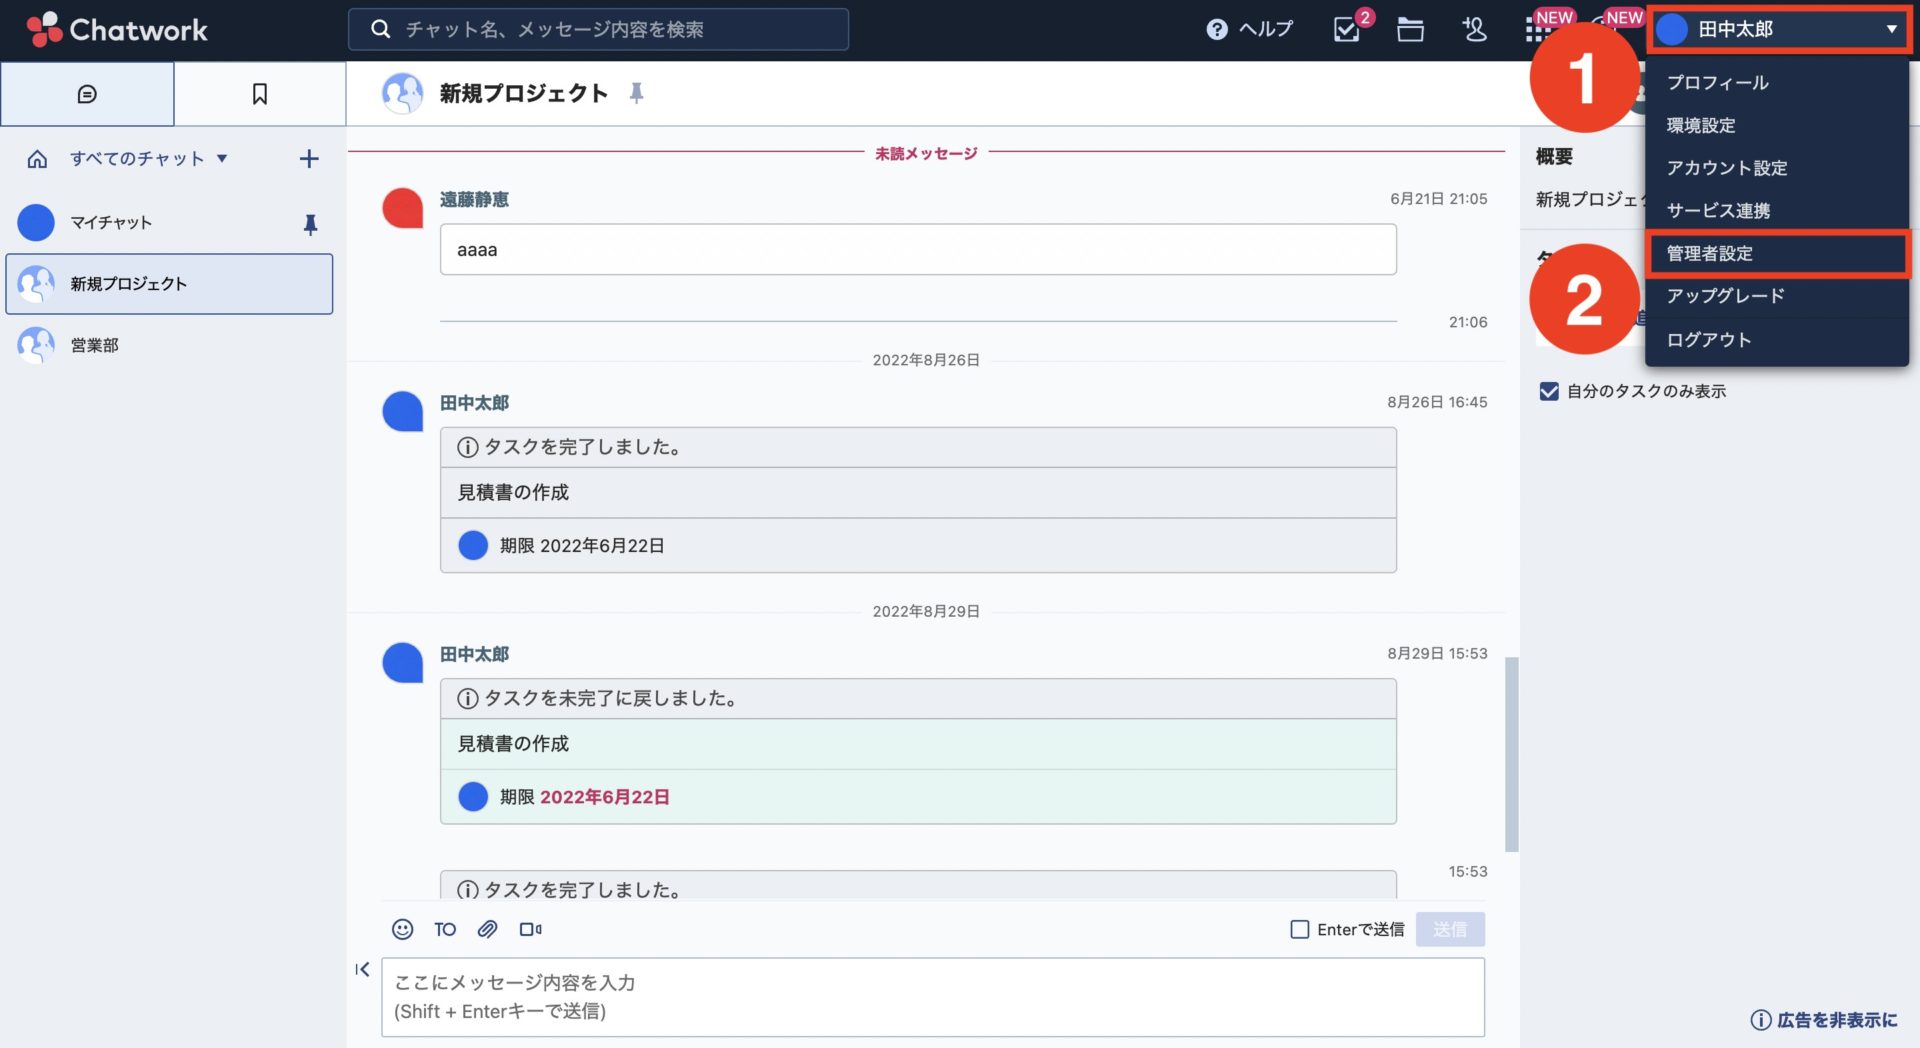This screenshot has width=1920, height=1048.
Task: Select アップグレード from account menu
Action: (x=1725, y=296)
